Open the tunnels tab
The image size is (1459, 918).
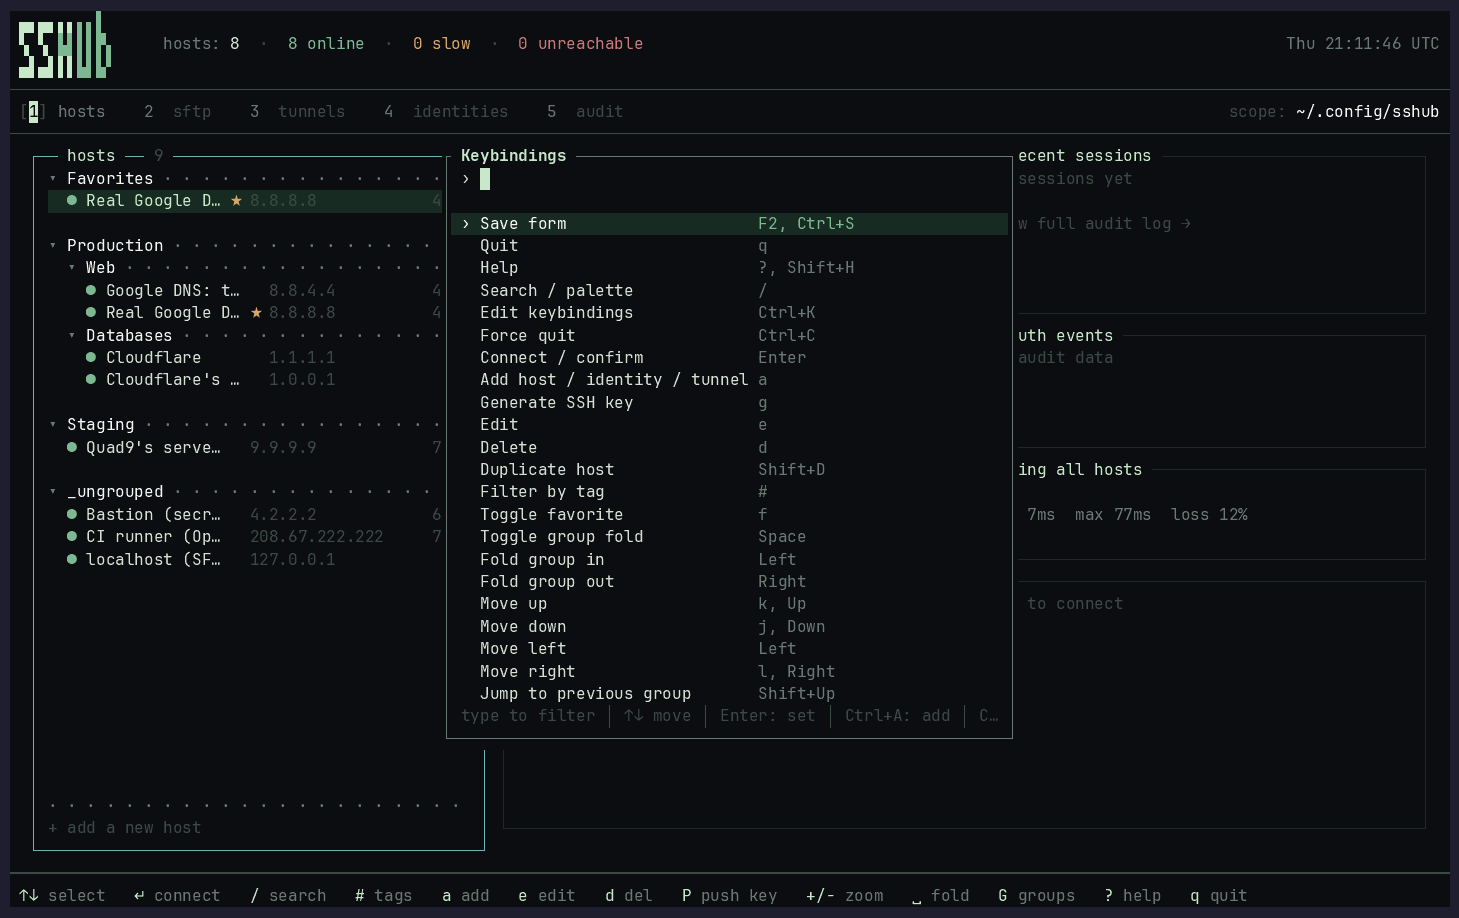(297, 112)
